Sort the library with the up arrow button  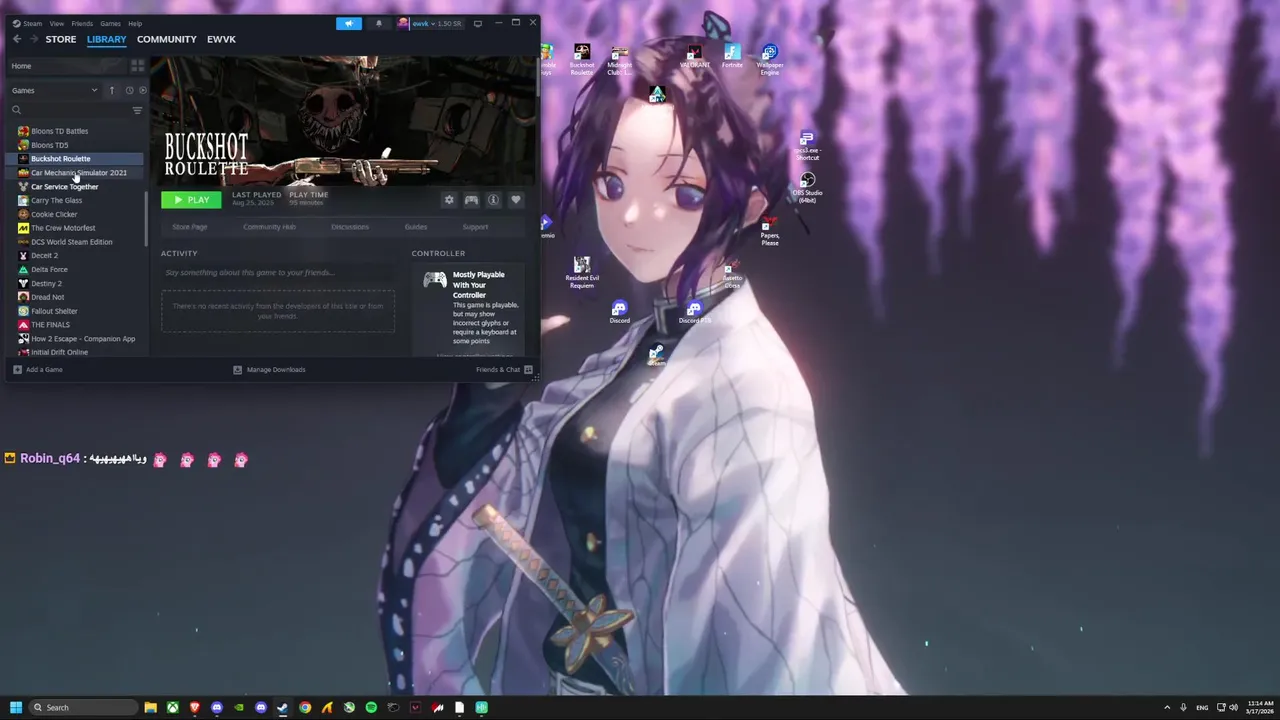pyautogui.click(x=112, y=90)
